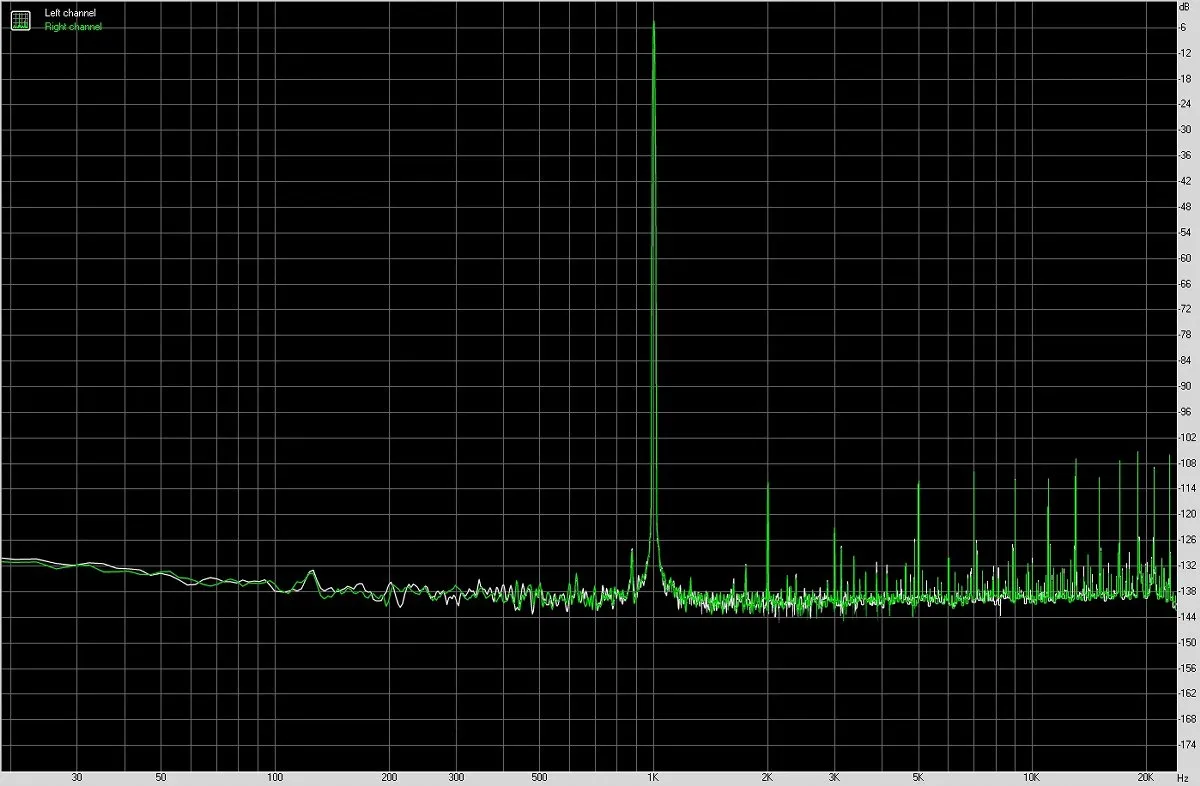Click the "500" frequency axis label
The width and height of the screenshot is (1200, 786).
(x=539, y=777)
